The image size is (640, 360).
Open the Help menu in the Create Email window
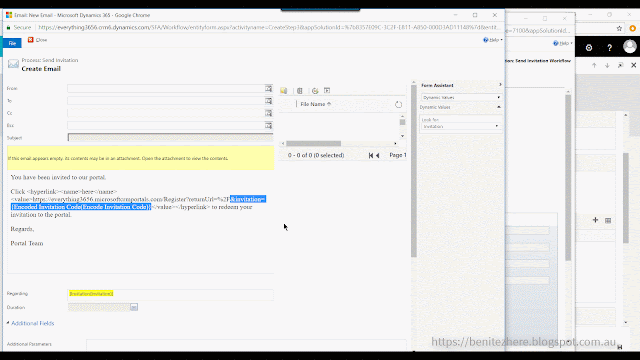click(x=493, y=40)
